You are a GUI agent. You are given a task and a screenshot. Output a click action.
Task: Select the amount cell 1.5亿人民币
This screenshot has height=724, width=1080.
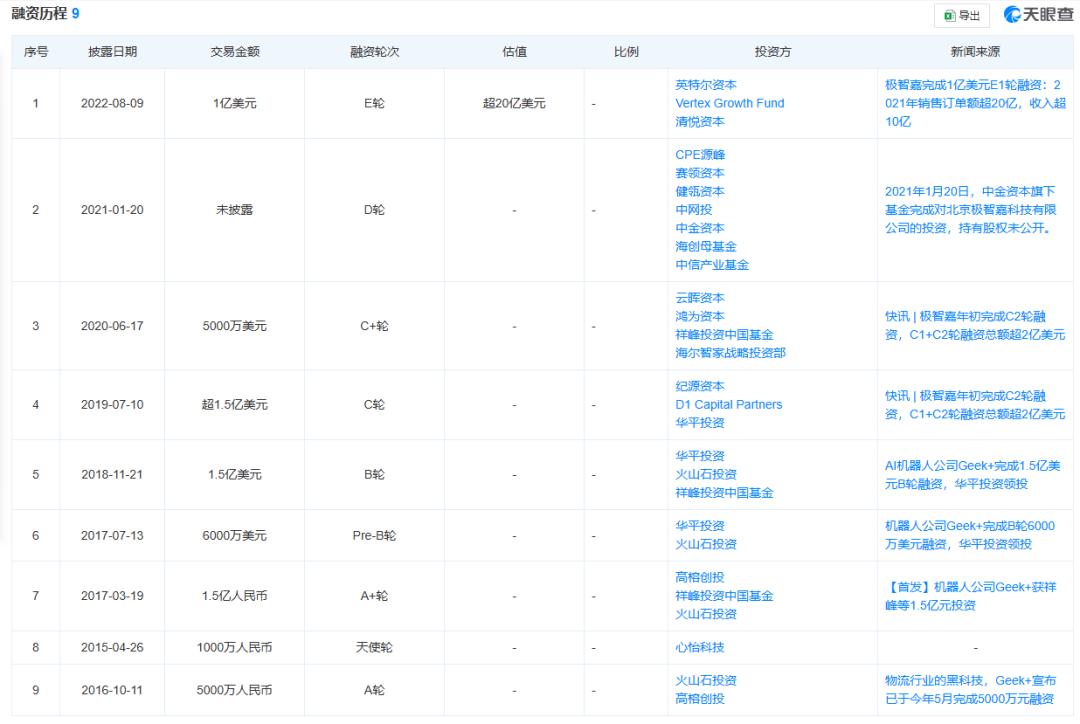[234, 596]
